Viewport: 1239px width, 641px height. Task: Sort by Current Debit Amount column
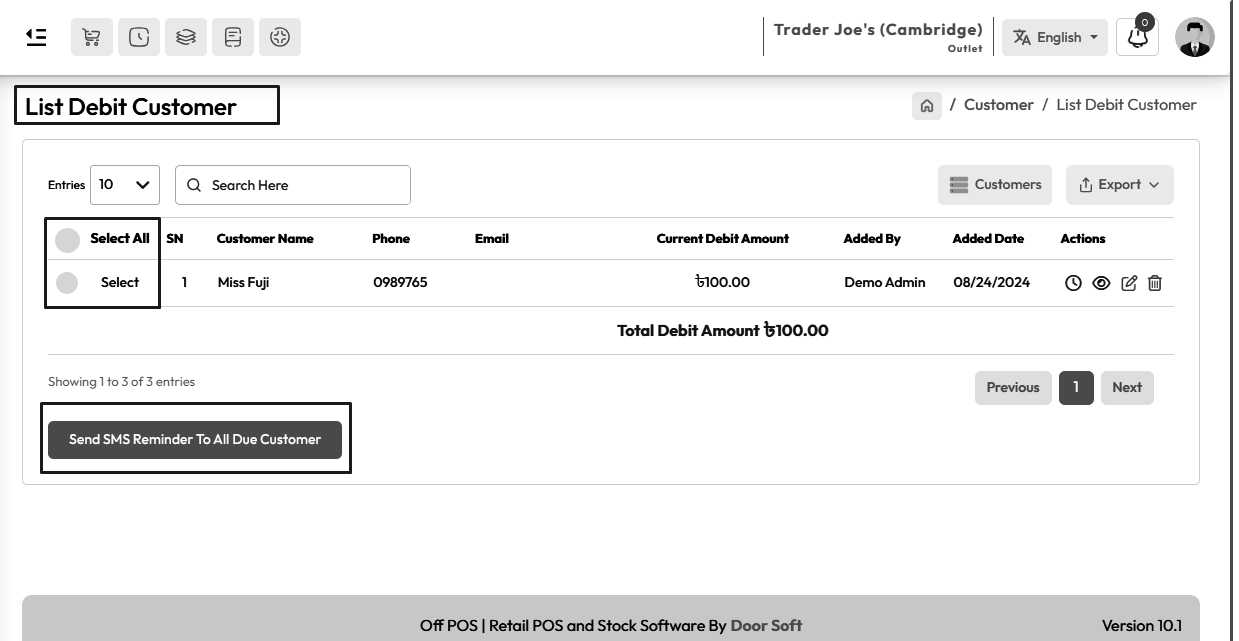[x=723, y=239]
